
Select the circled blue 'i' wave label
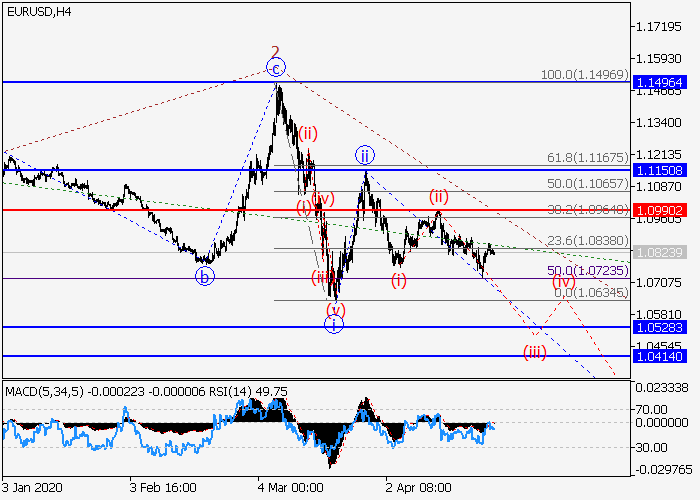click(x=335, y=323)
